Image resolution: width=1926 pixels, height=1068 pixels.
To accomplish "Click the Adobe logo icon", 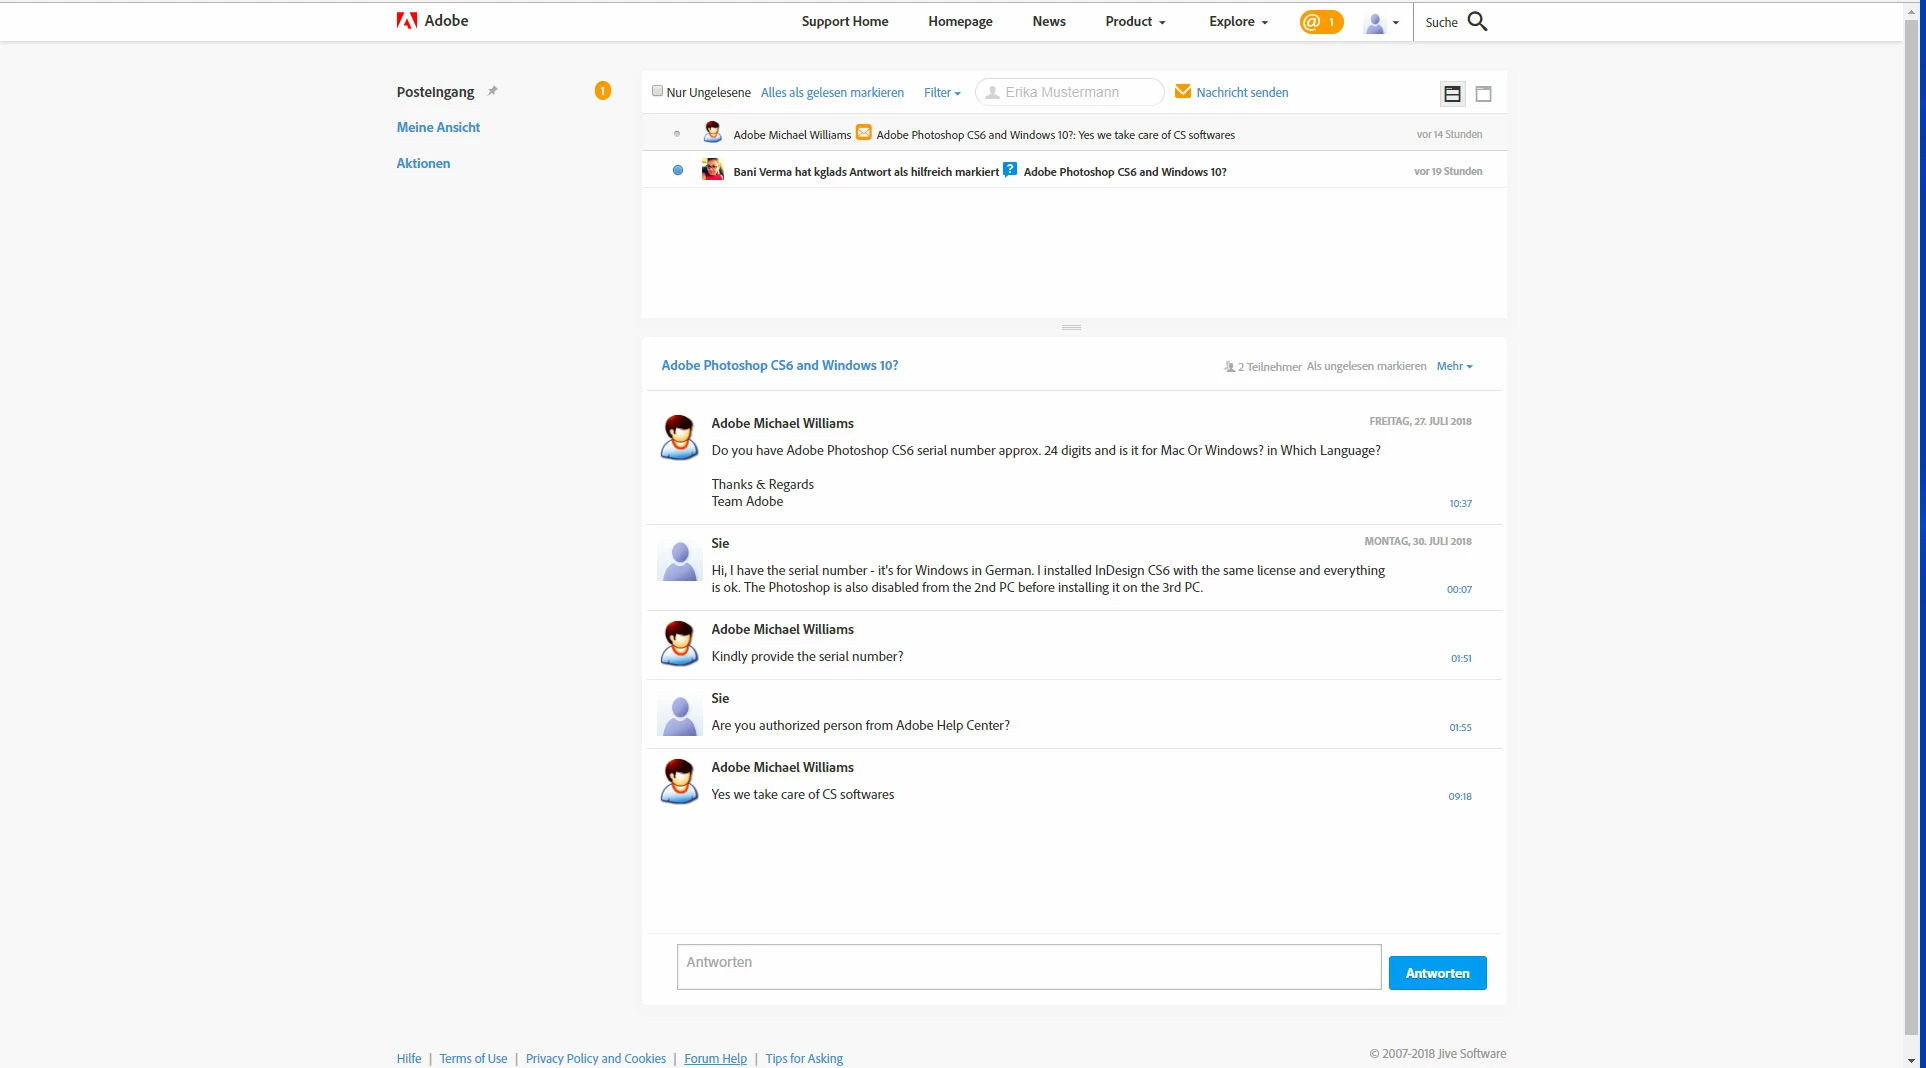I will point(406,21).
